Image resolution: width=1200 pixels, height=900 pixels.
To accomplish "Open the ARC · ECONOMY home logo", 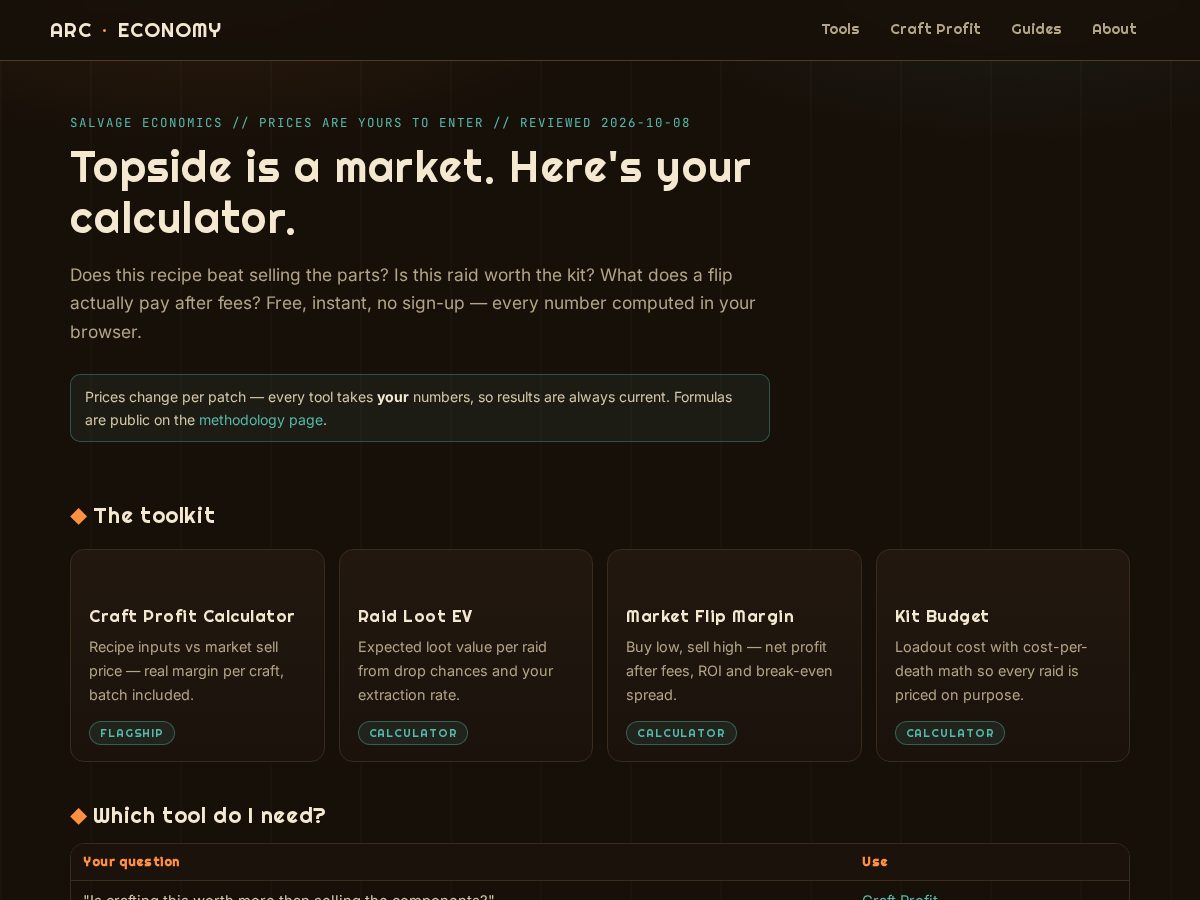I will coord(136,30).
